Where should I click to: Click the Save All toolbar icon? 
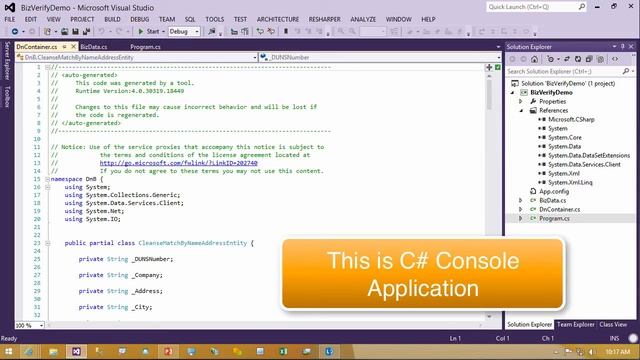click(x=86, y=31)
